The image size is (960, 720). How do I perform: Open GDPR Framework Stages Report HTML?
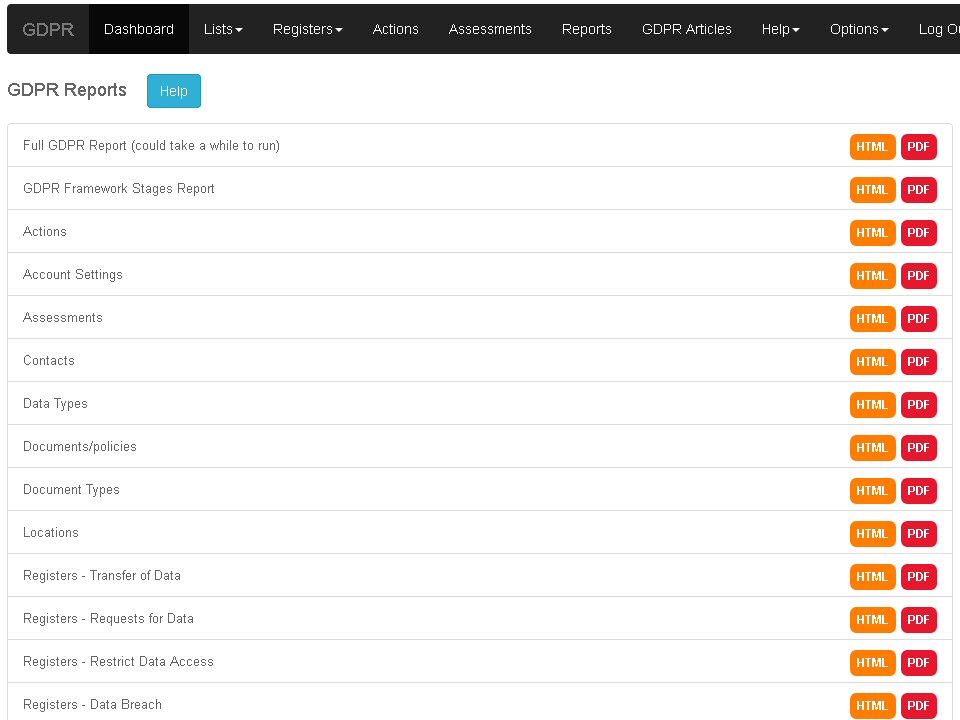coord(872,190)
